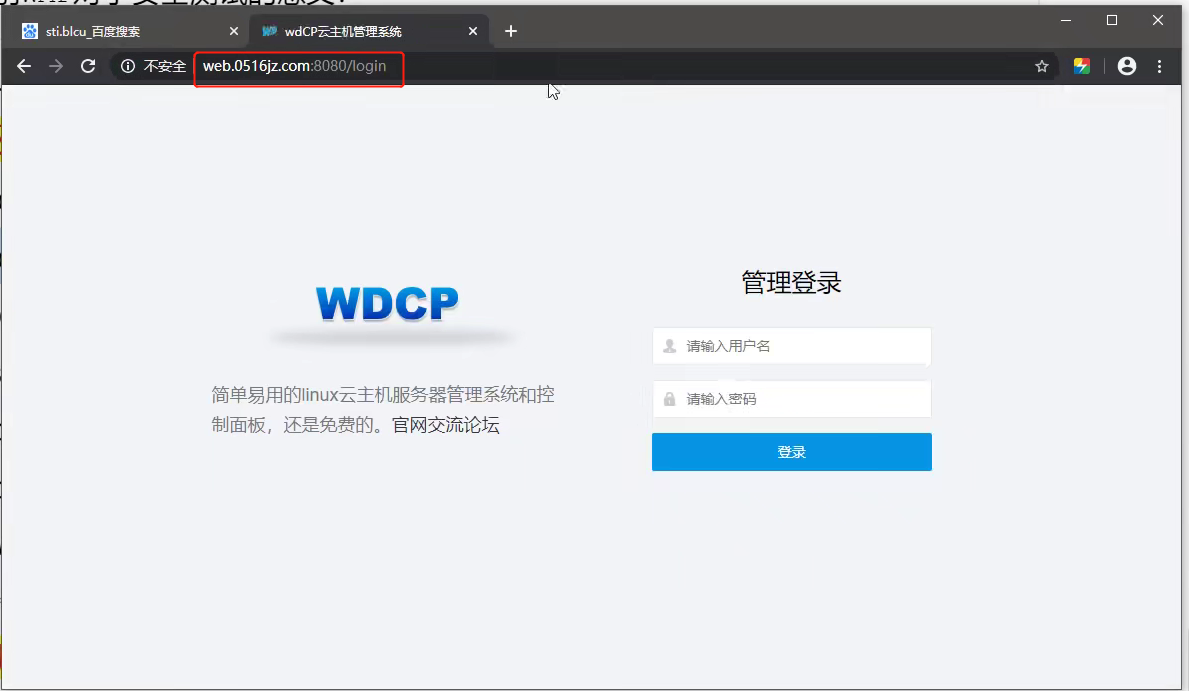Maximize the Chrome window
This screenshot has width=1189, height=691.
[1112, 20]
